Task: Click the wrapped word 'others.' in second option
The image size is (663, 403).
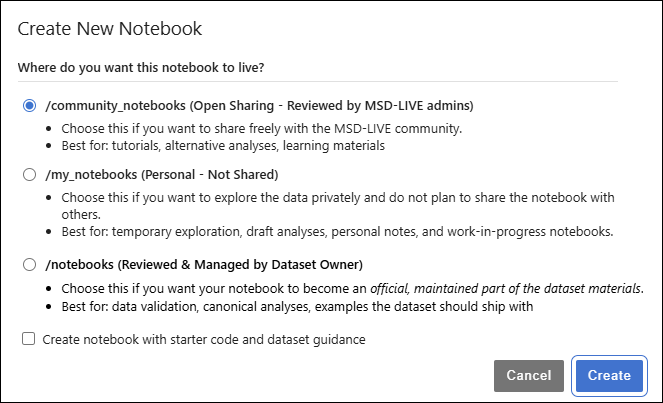Action: 81,214
